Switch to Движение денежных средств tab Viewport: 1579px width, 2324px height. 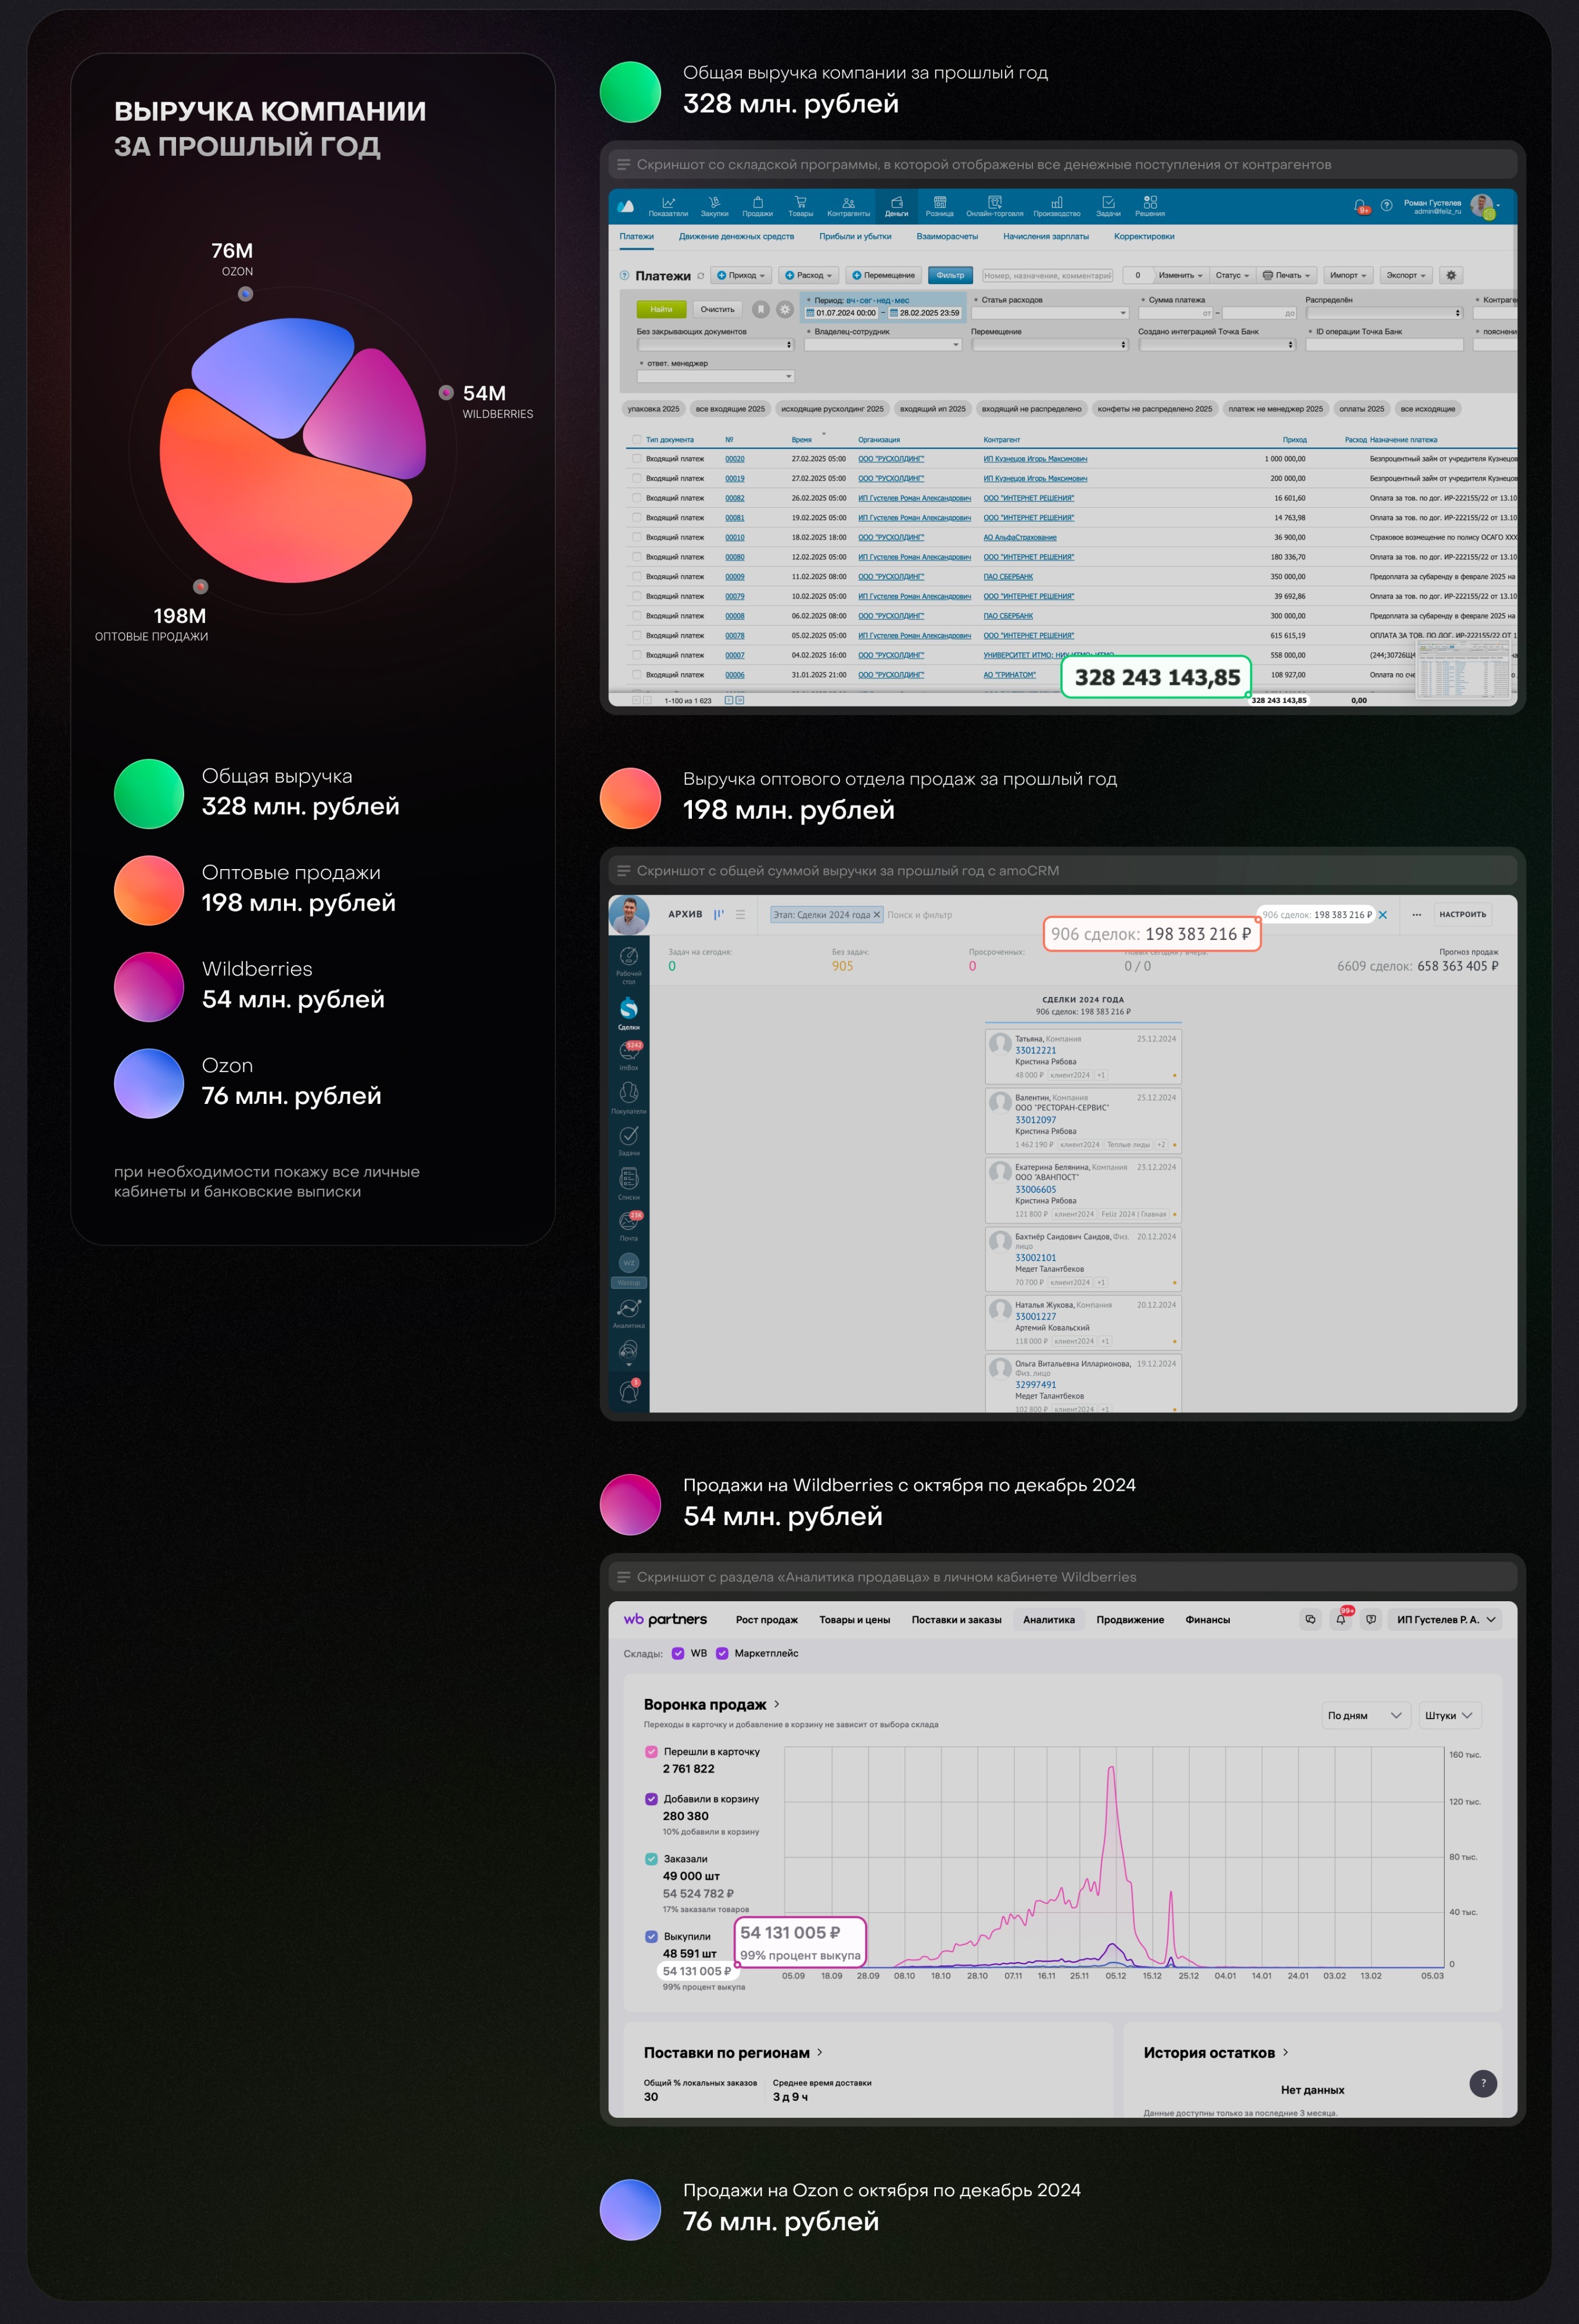coord(736,236)
